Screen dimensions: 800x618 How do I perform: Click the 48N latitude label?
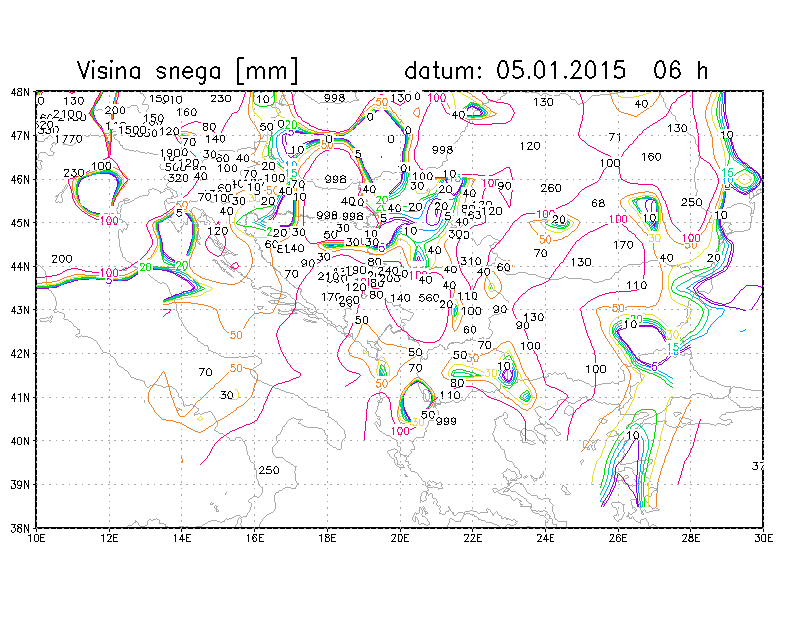[20, 92]
